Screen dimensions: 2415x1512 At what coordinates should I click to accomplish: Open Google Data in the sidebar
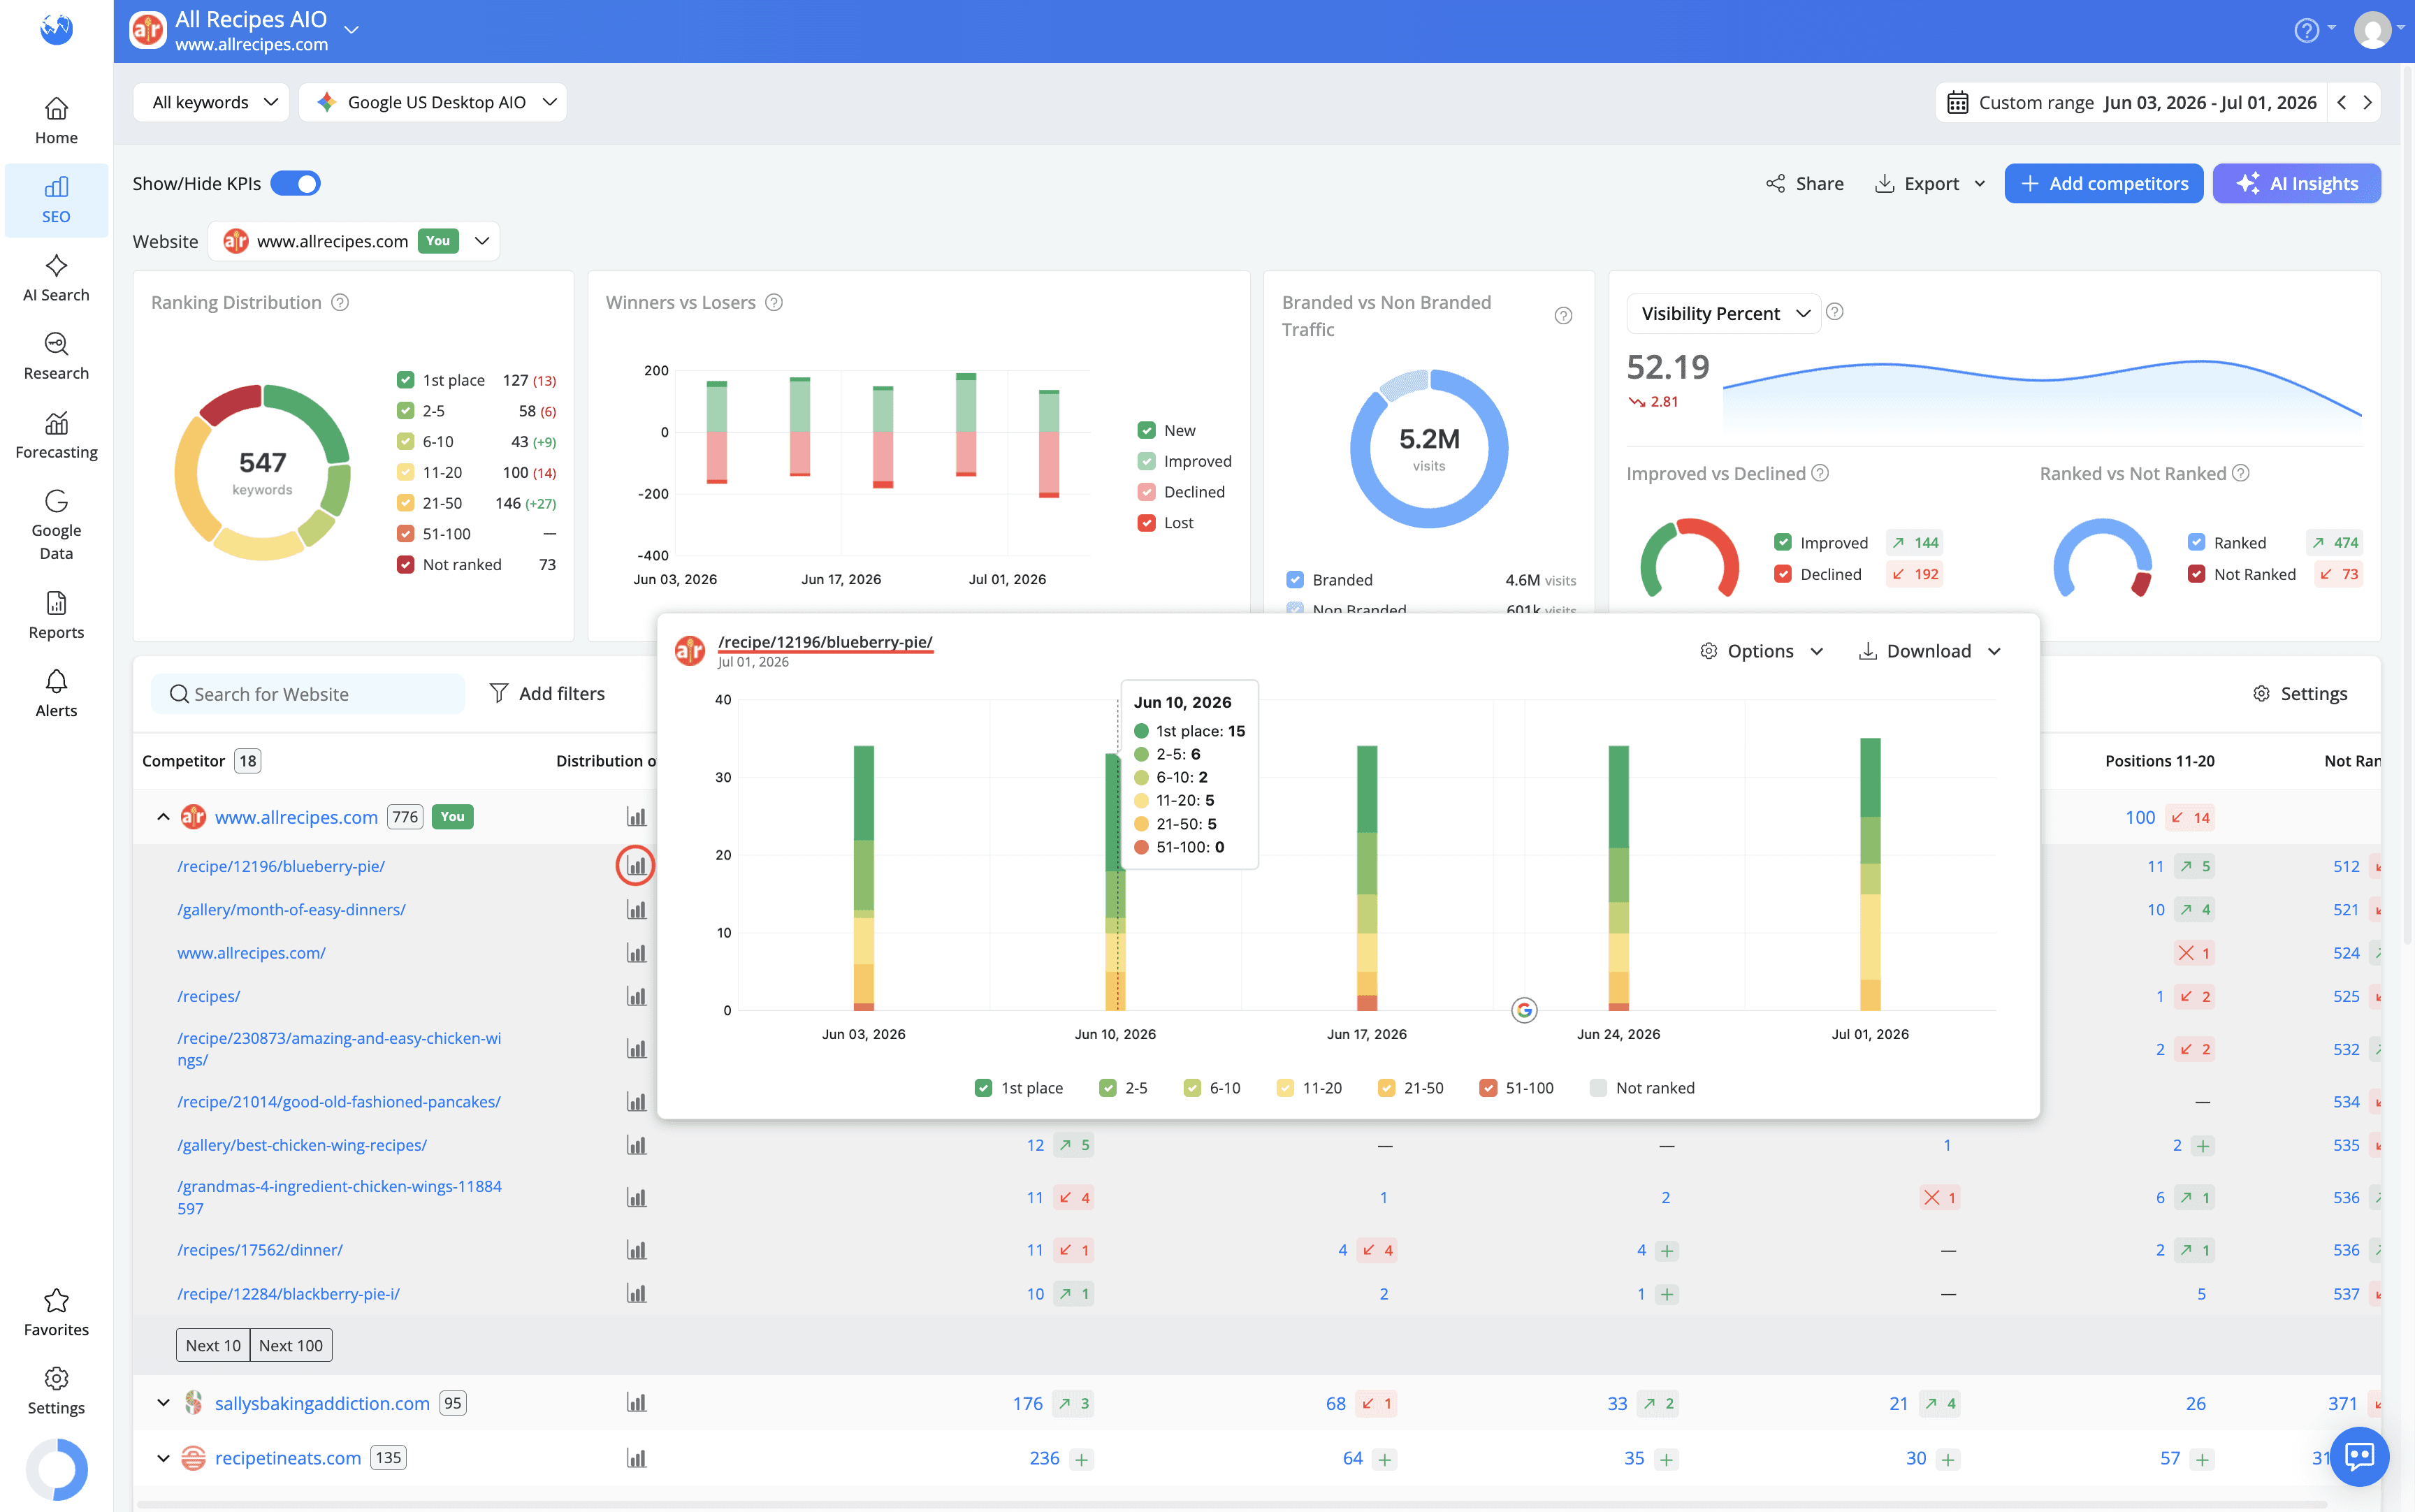pyautogui.click(x=56, y=526)
